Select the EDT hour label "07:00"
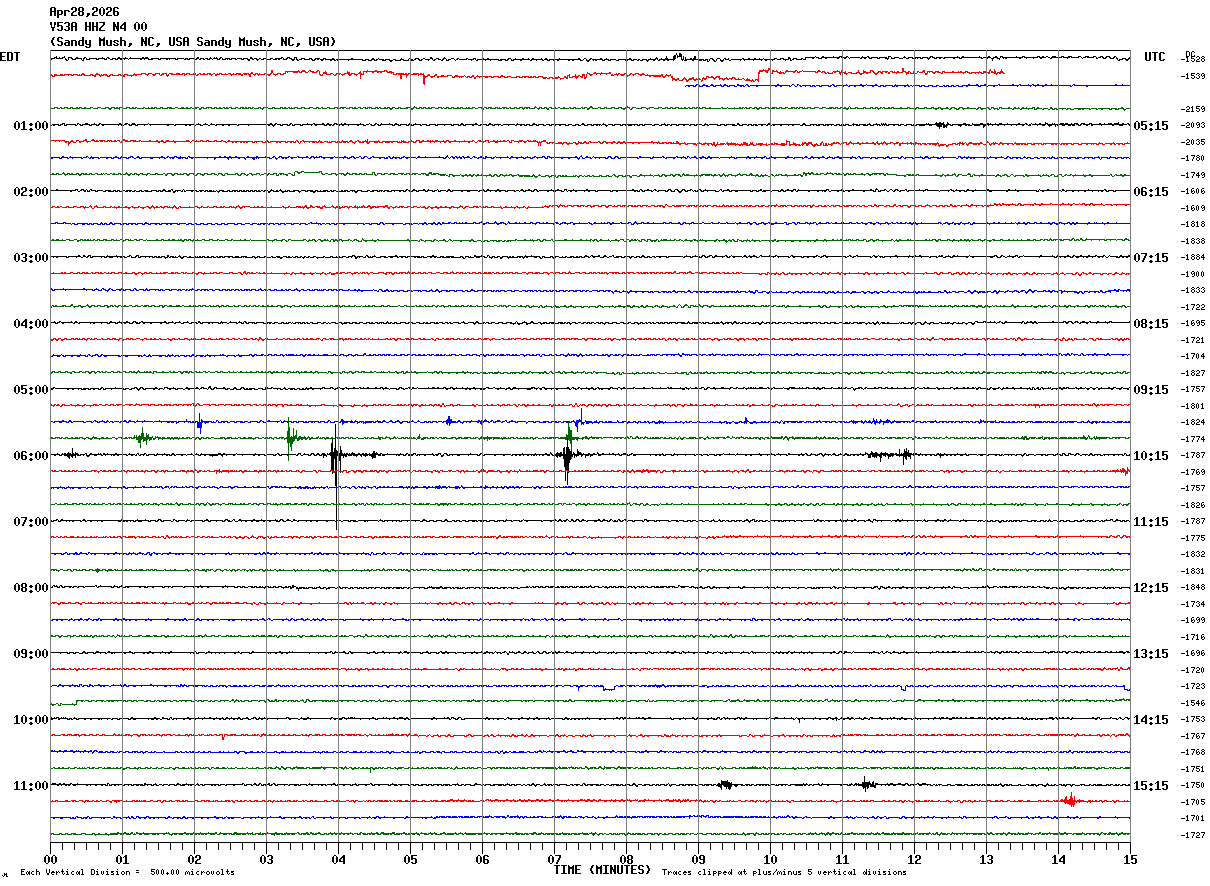The width and height of the screenshot is (1210, 886). [31, 522]
